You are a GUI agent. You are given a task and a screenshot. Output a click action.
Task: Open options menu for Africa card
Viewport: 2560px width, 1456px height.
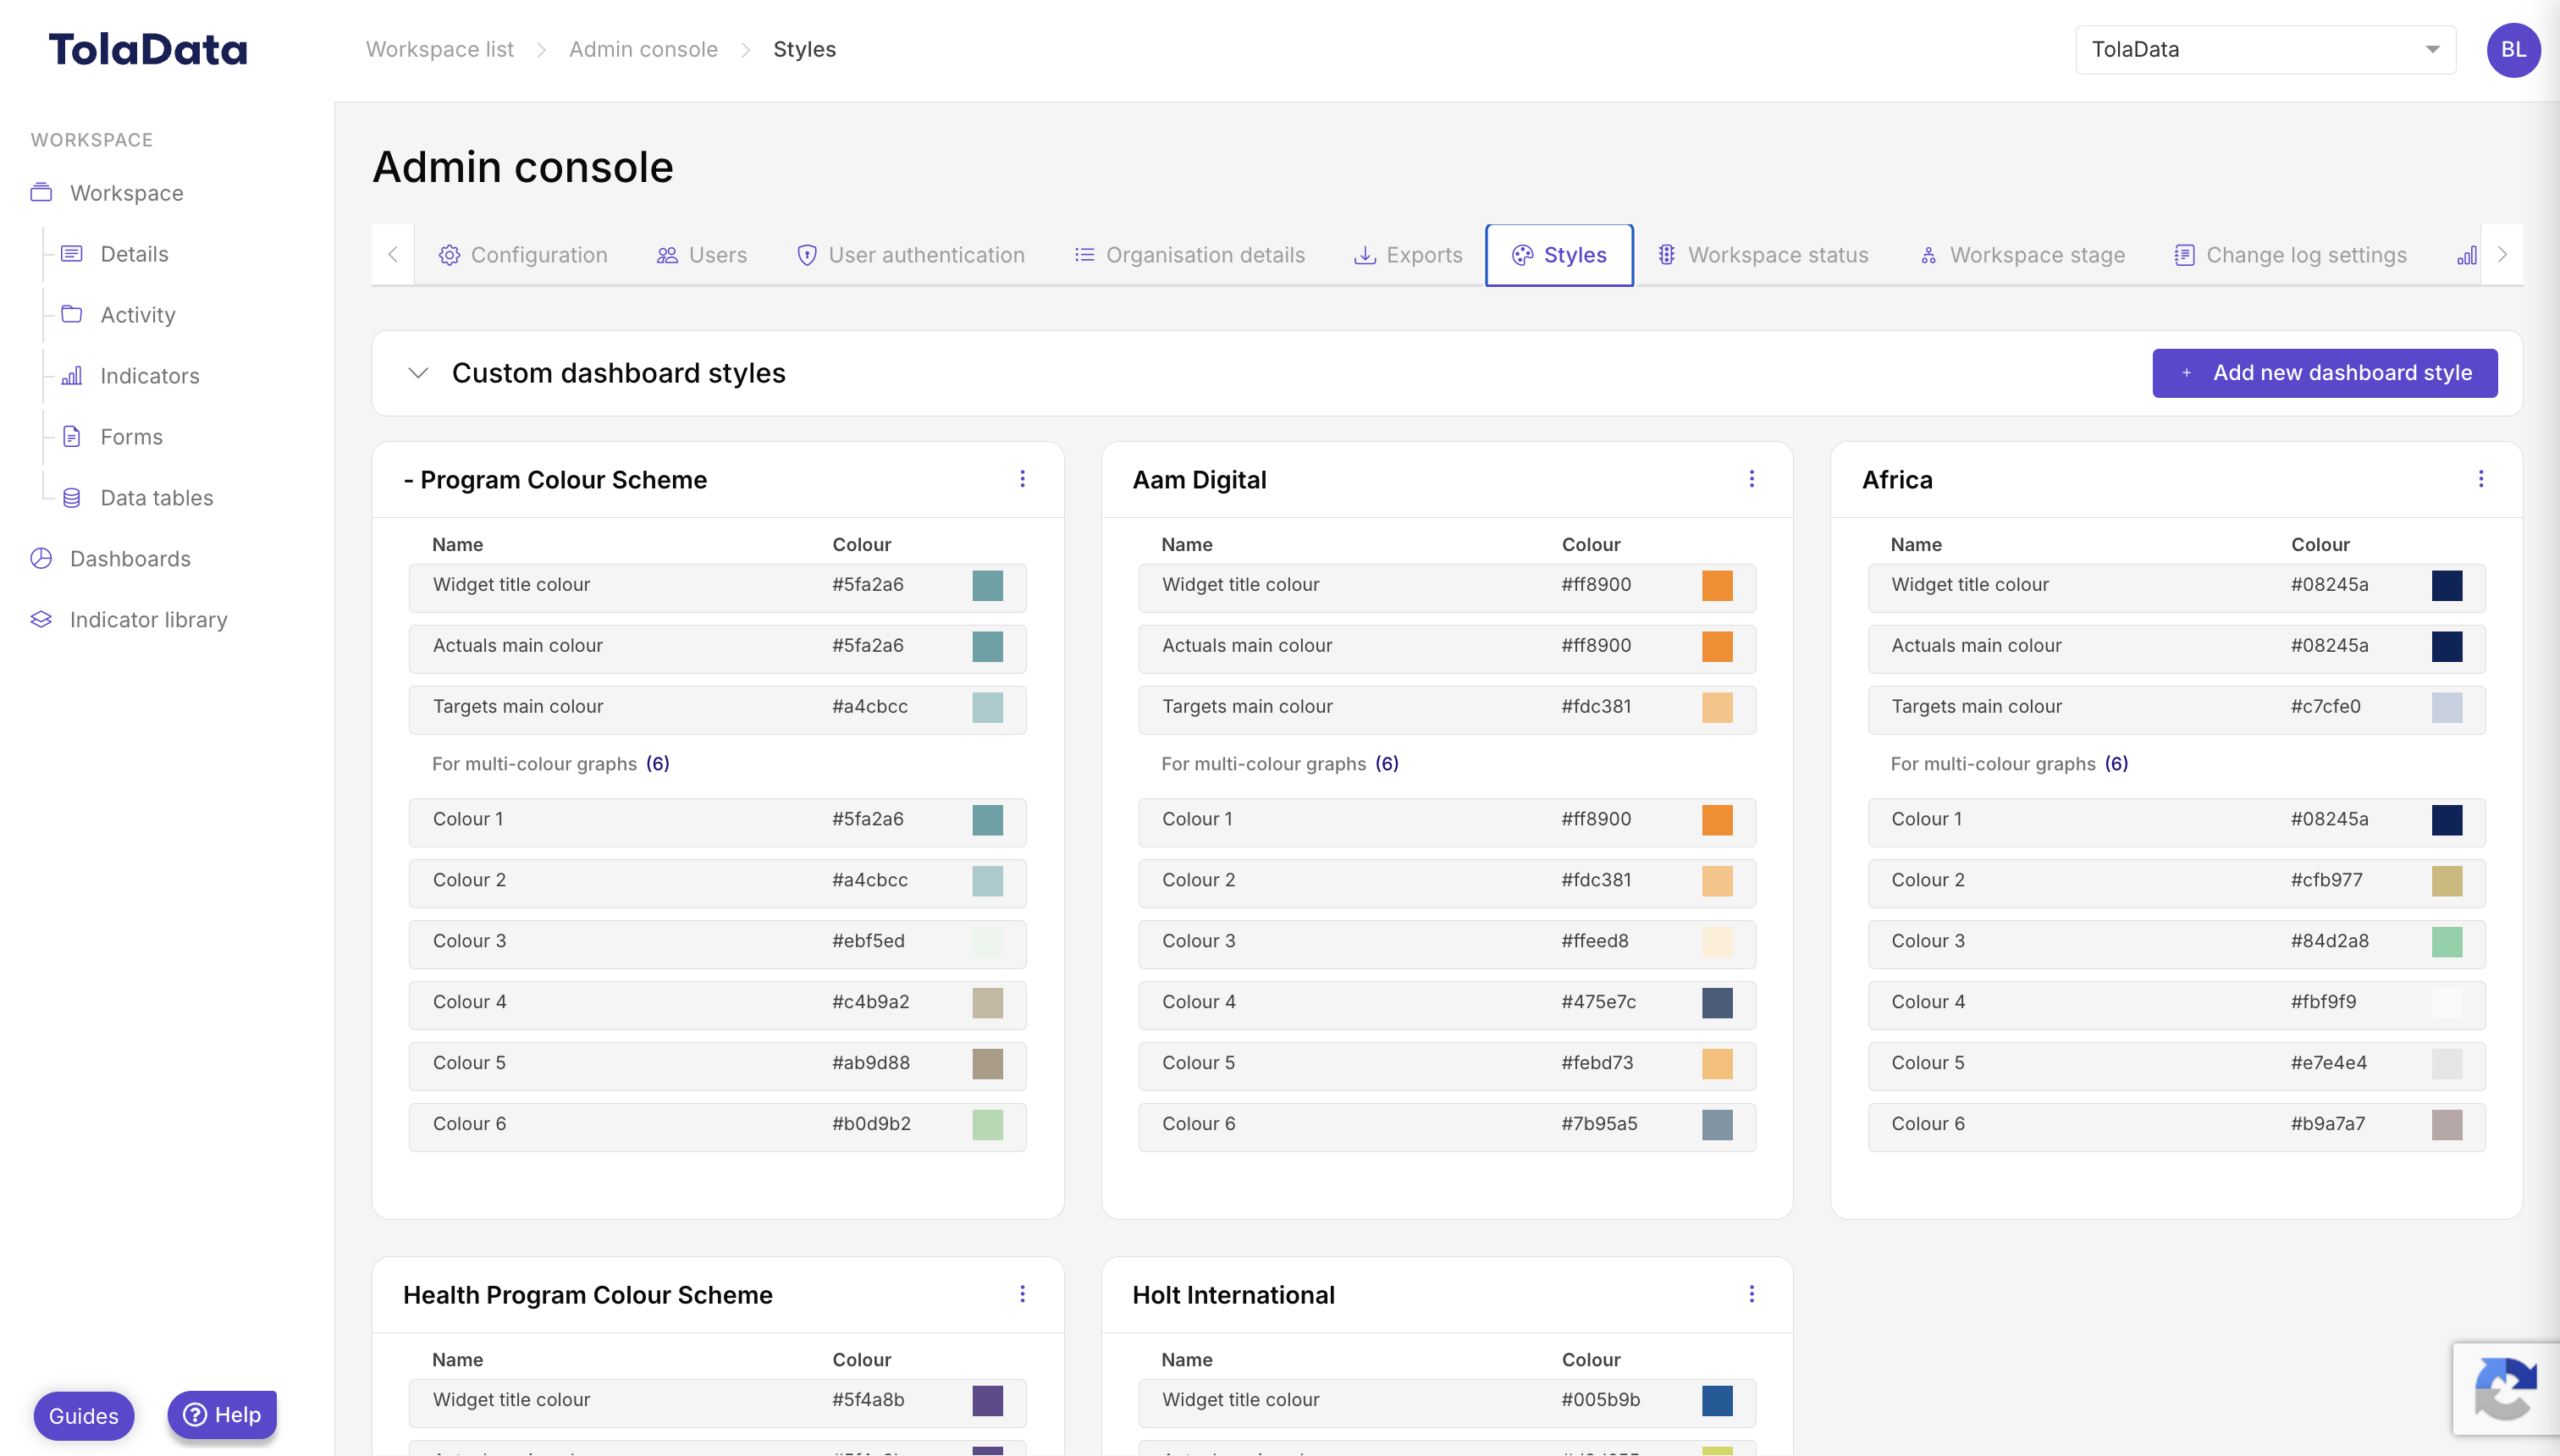(x=2480, y=479)
